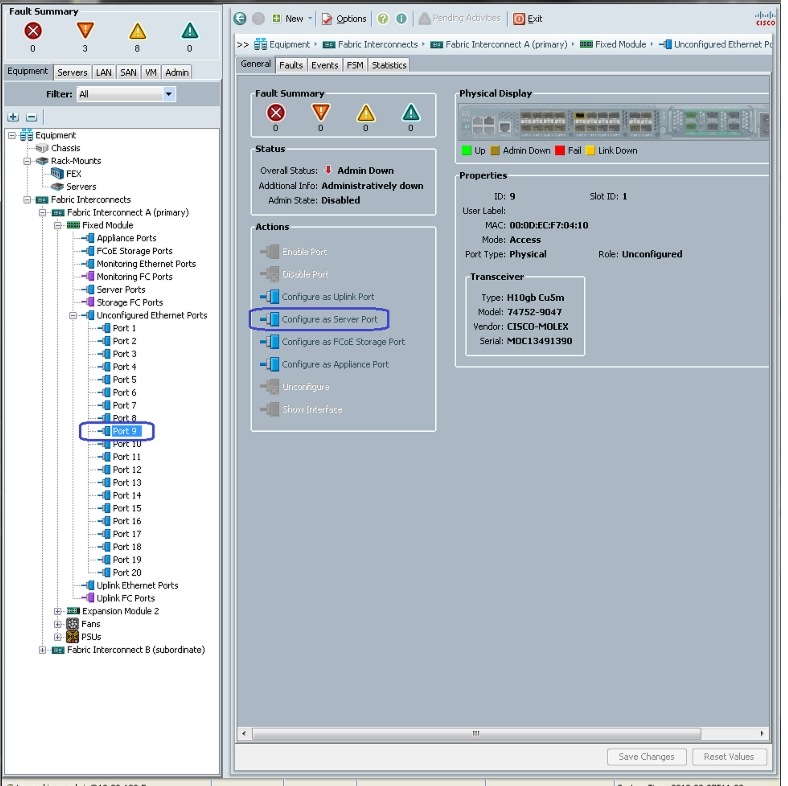Collapse the Fabric Interconnects node

[28, 200]
